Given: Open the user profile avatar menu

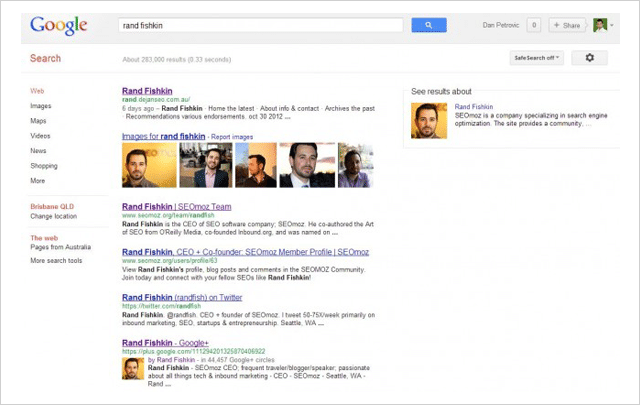Looking at the screenshot, I should 600,25.
